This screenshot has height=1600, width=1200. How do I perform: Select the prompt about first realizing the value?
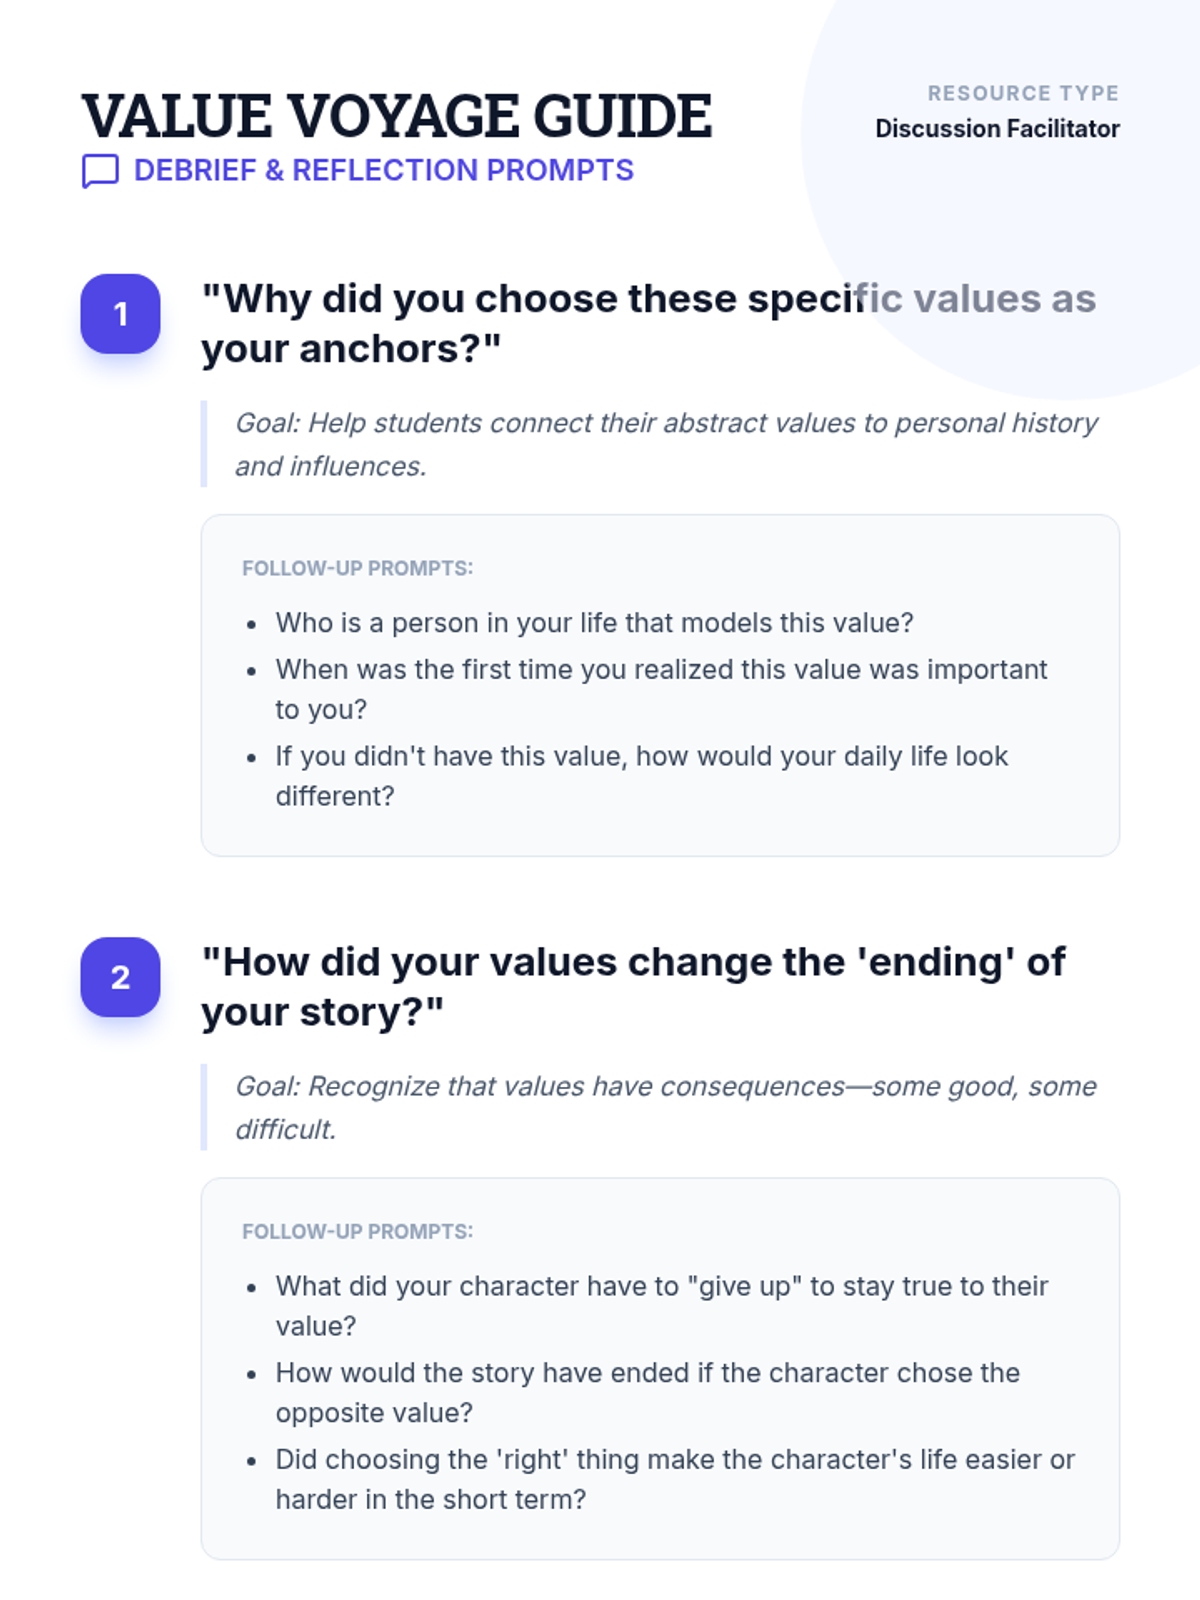(660, 689)
